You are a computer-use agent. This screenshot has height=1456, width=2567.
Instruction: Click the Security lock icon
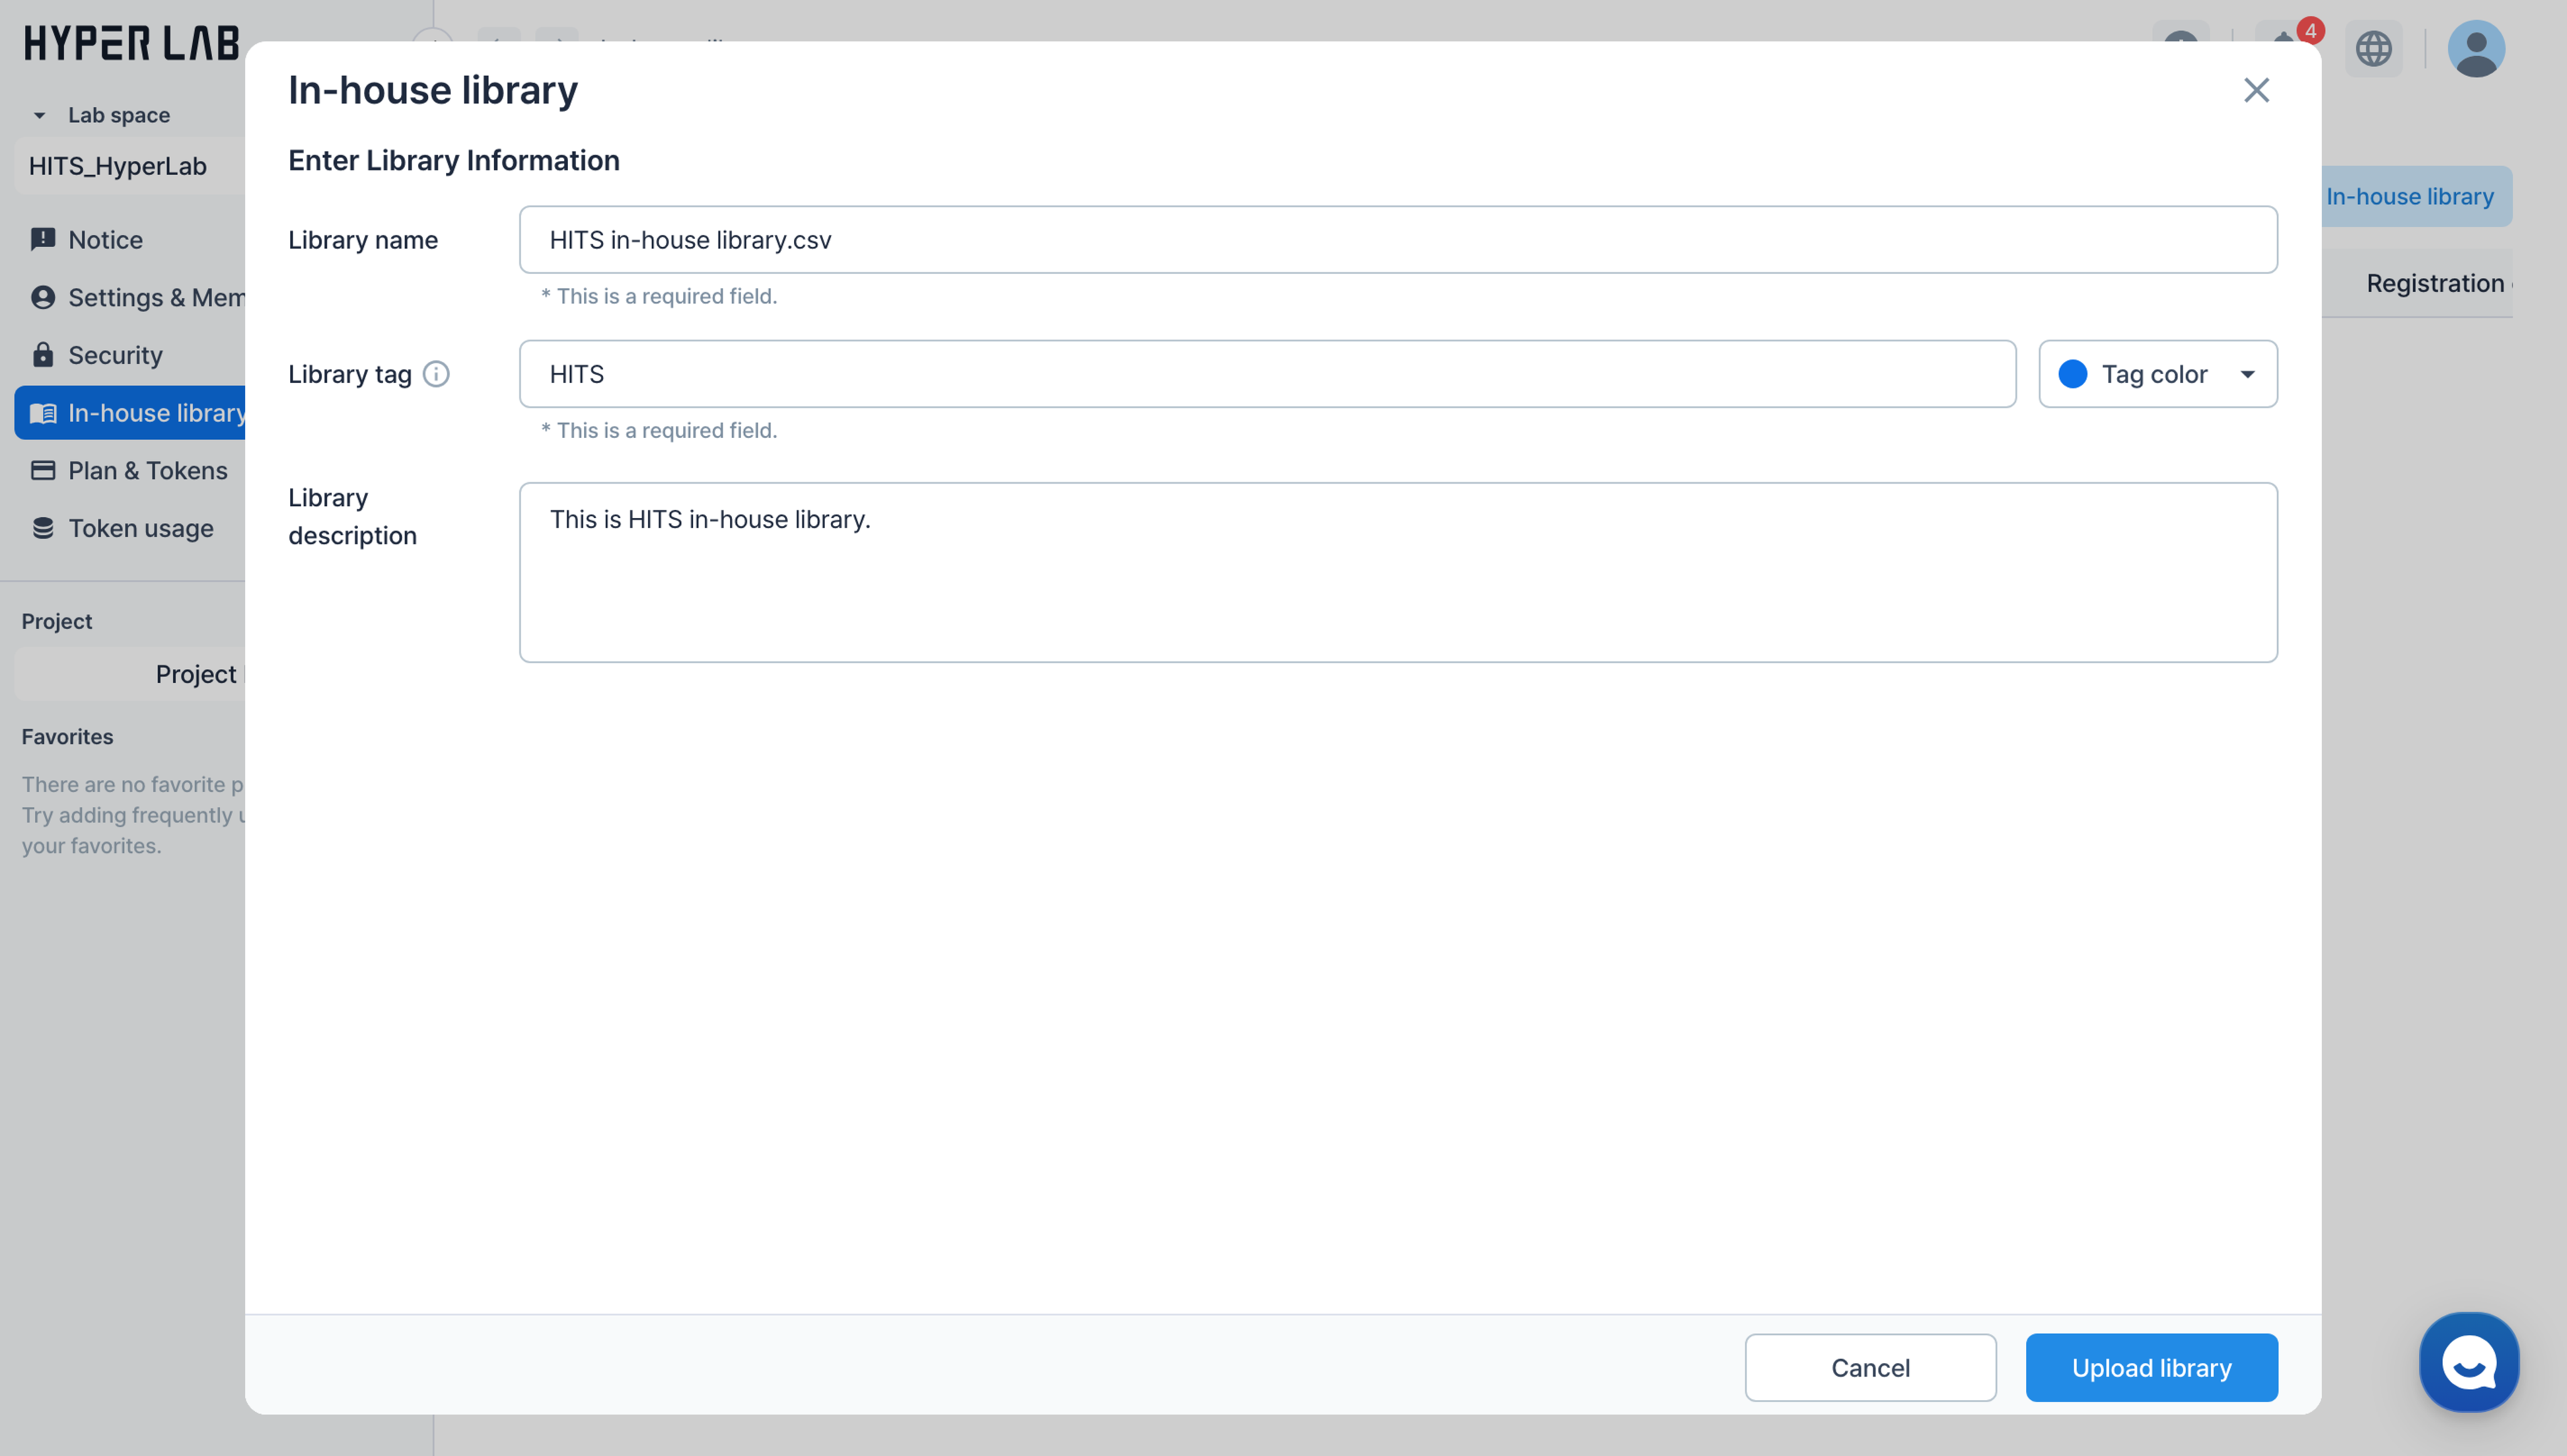(43, 355)
